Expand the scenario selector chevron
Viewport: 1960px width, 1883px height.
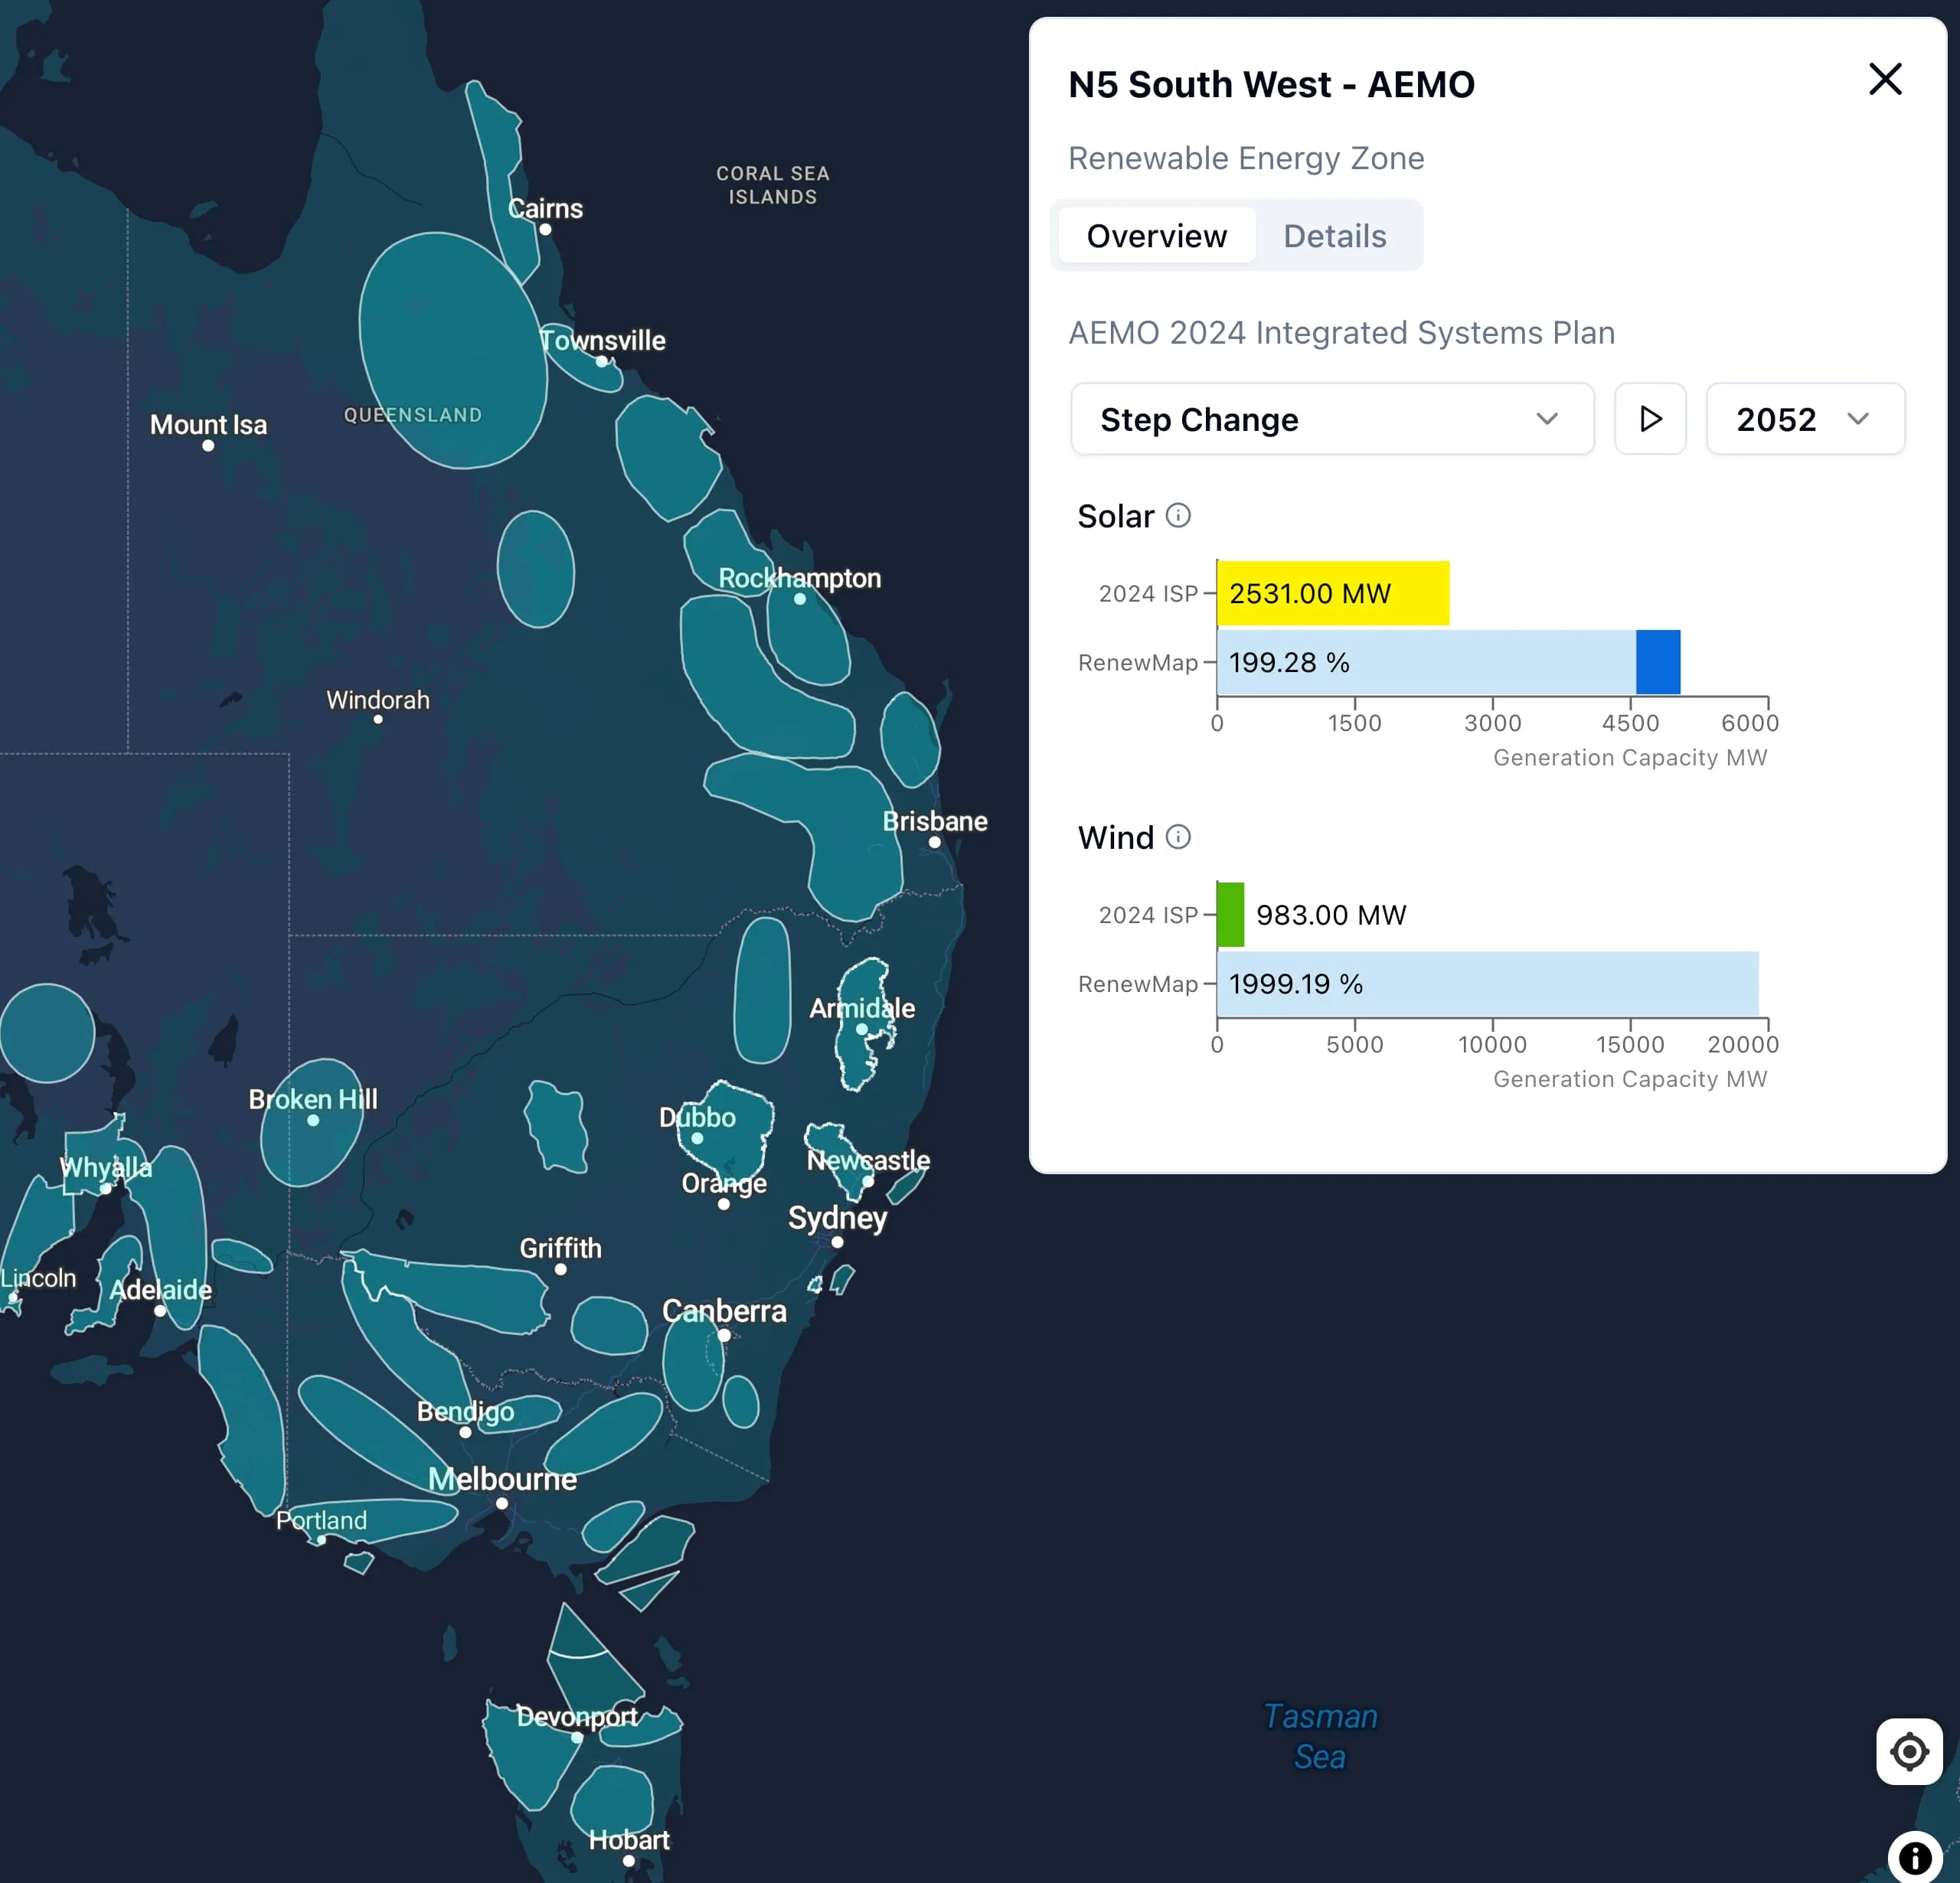pyautogui.click(x=1547, y=419)
